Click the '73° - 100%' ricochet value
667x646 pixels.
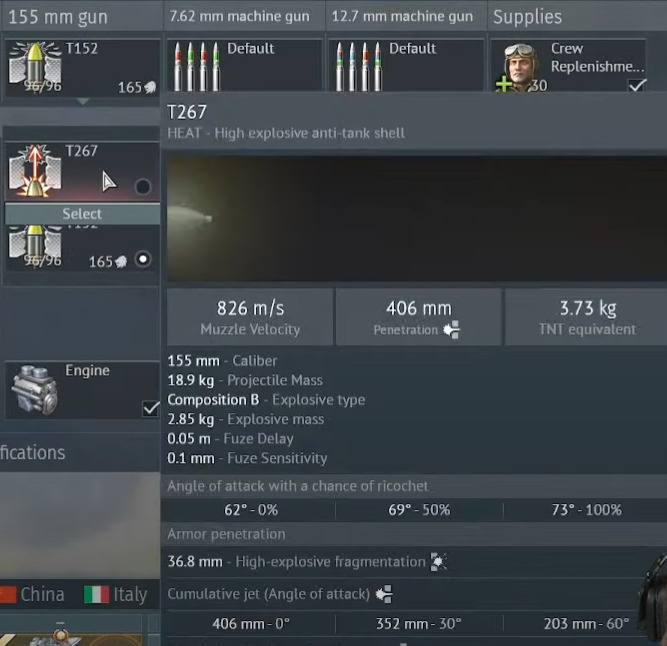tap(587, 510)
